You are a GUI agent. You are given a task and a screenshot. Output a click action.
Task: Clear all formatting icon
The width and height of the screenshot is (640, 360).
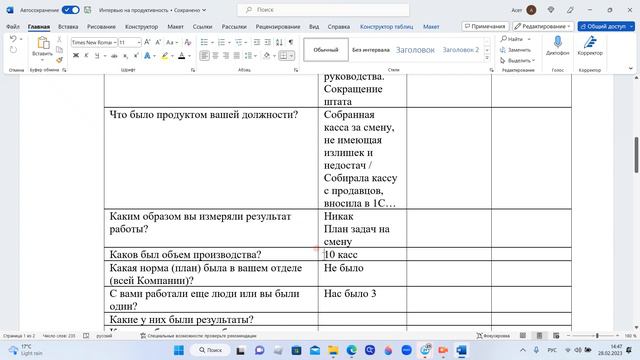point(188,42)
